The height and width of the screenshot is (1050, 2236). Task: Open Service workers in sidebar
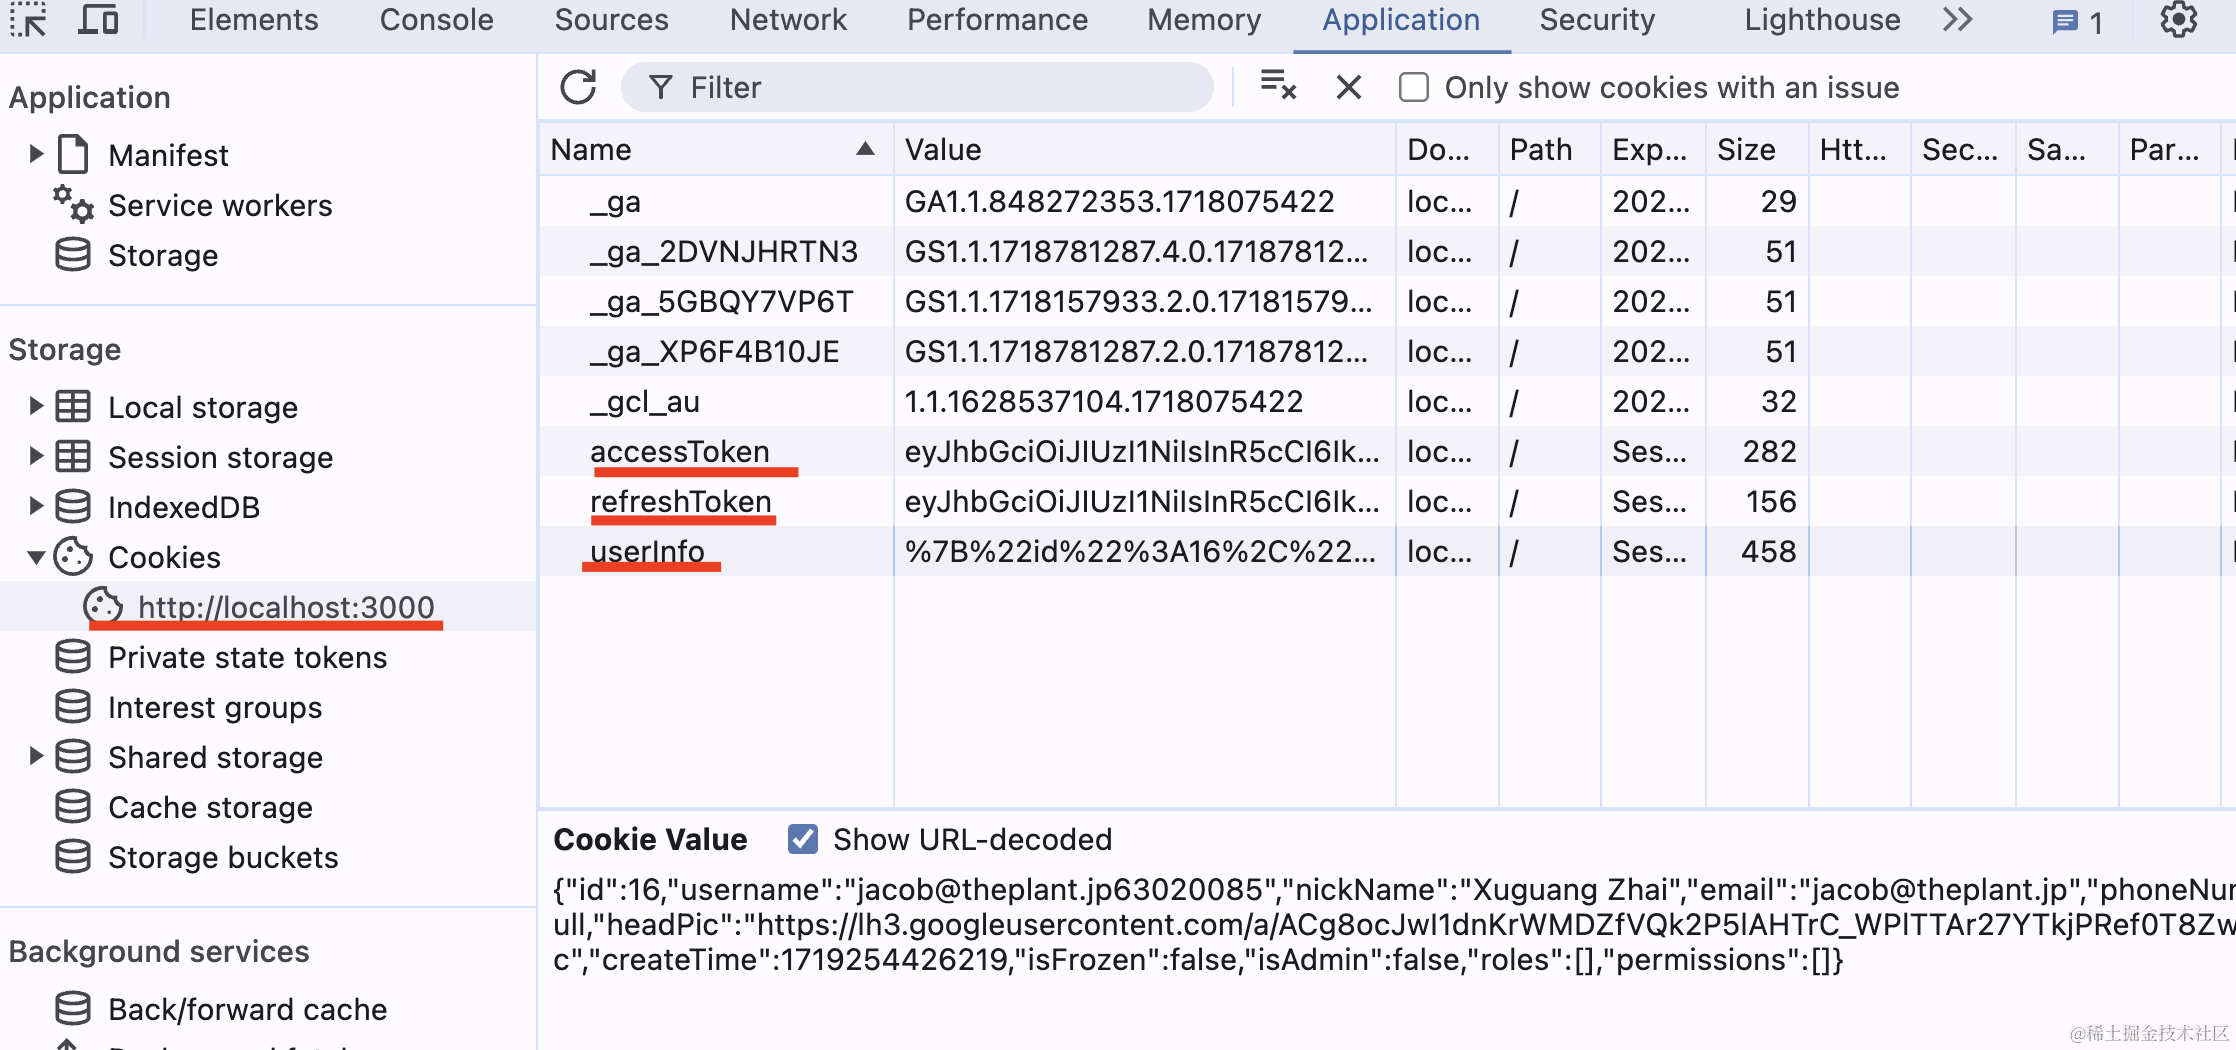click(220, 205)
